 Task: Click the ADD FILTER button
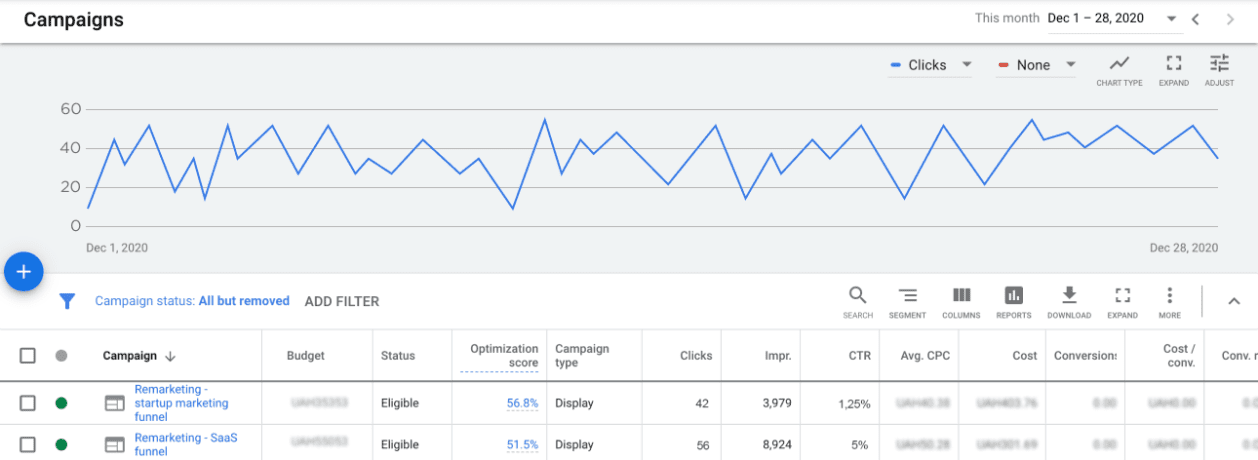(x=342, y=301)
